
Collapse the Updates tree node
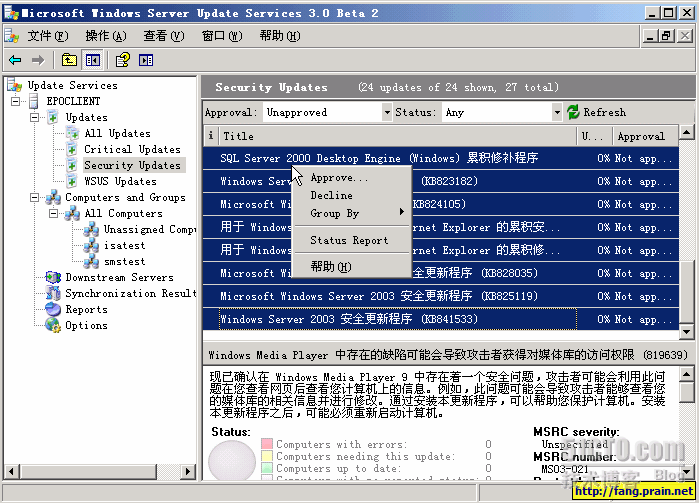tap(34, 117)
